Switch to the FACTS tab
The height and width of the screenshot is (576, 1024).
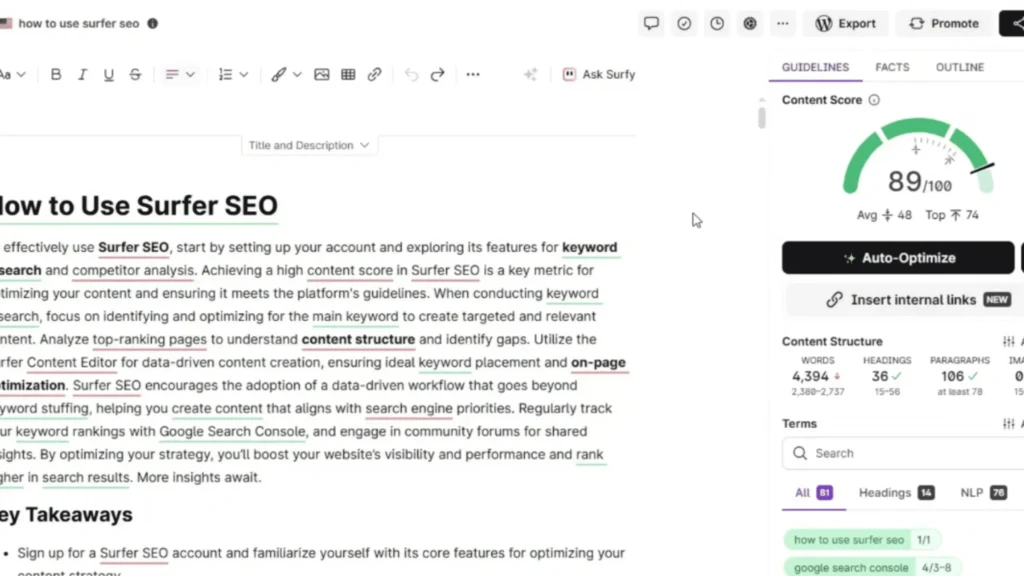[x=892, y=66]
